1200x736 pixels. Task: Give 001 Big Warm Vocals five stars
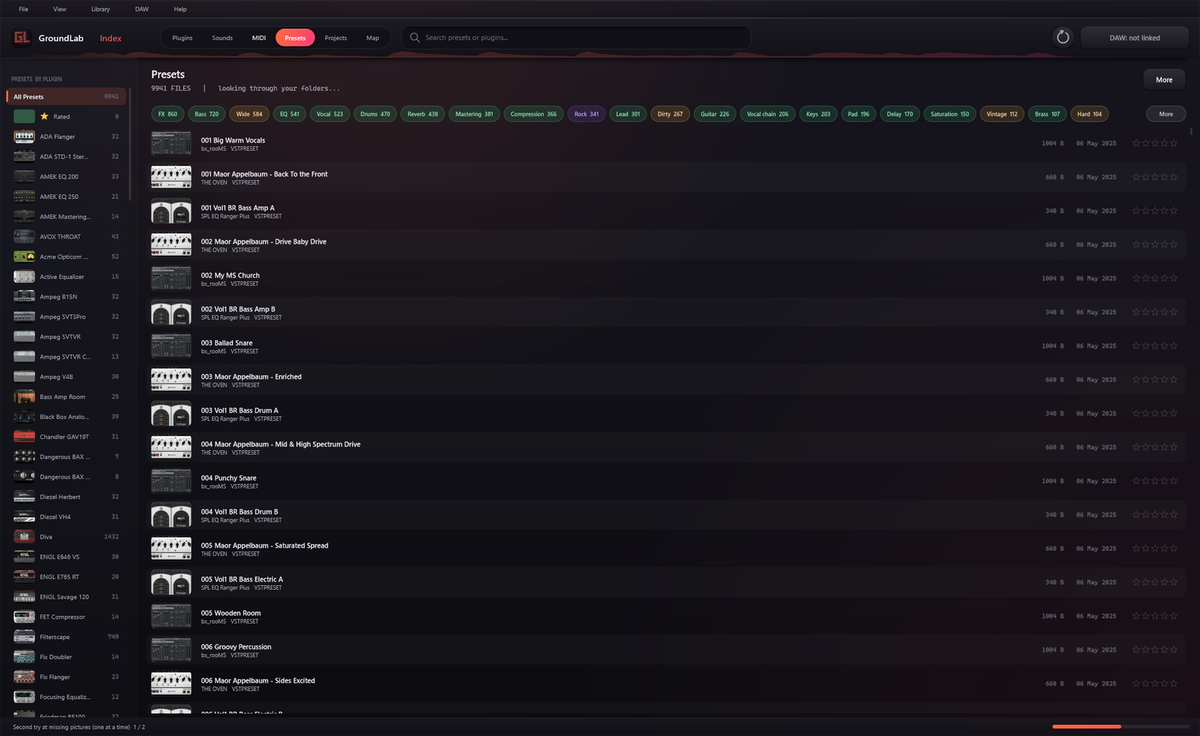click(x=1174, y=144)
